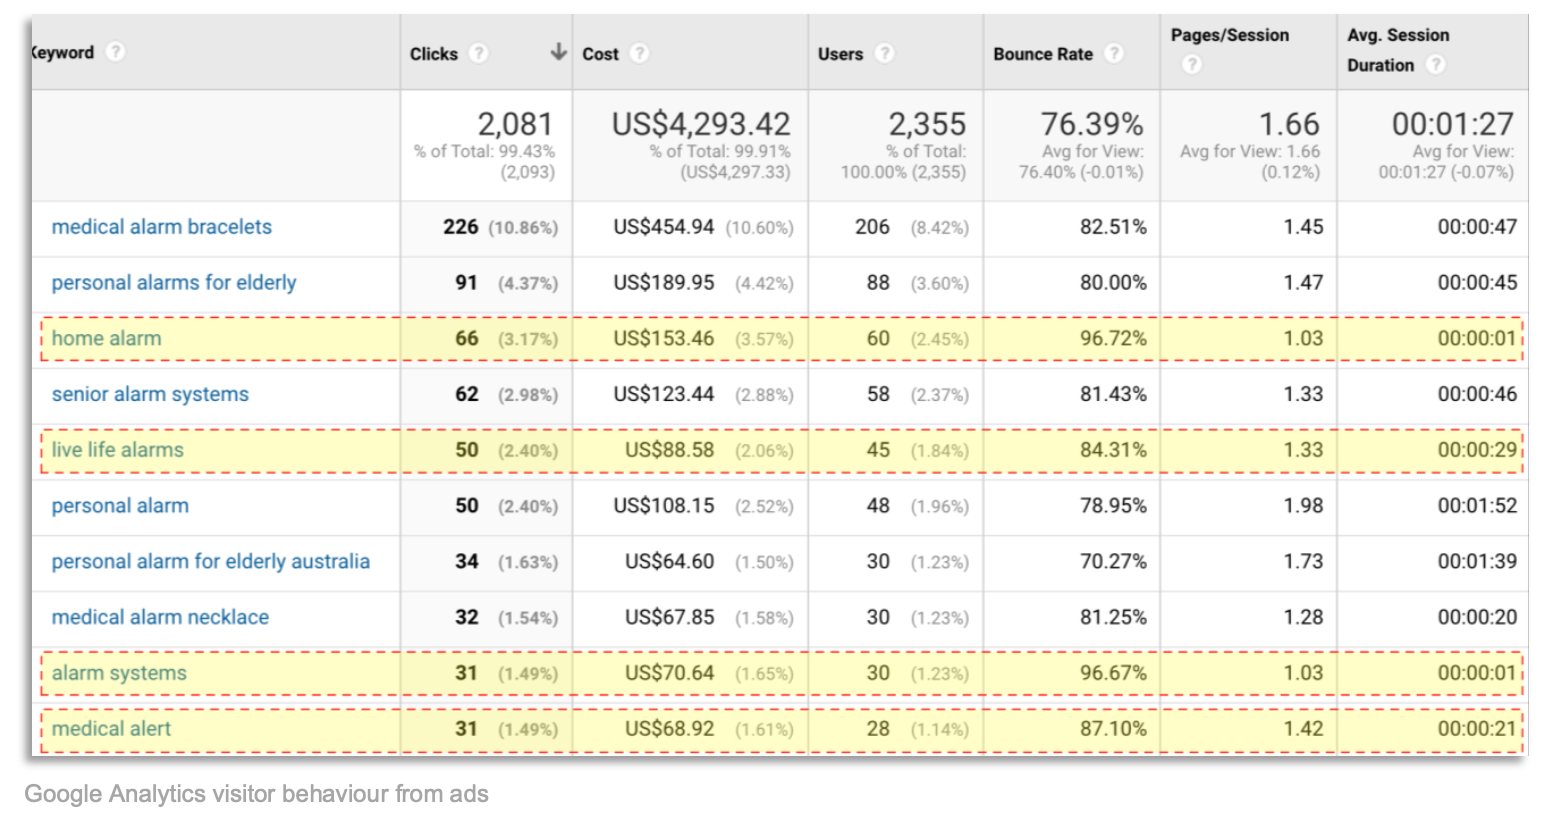Select session duration 00:01:52 cell
This screenshot has width=1548, height=820.
1477,506
